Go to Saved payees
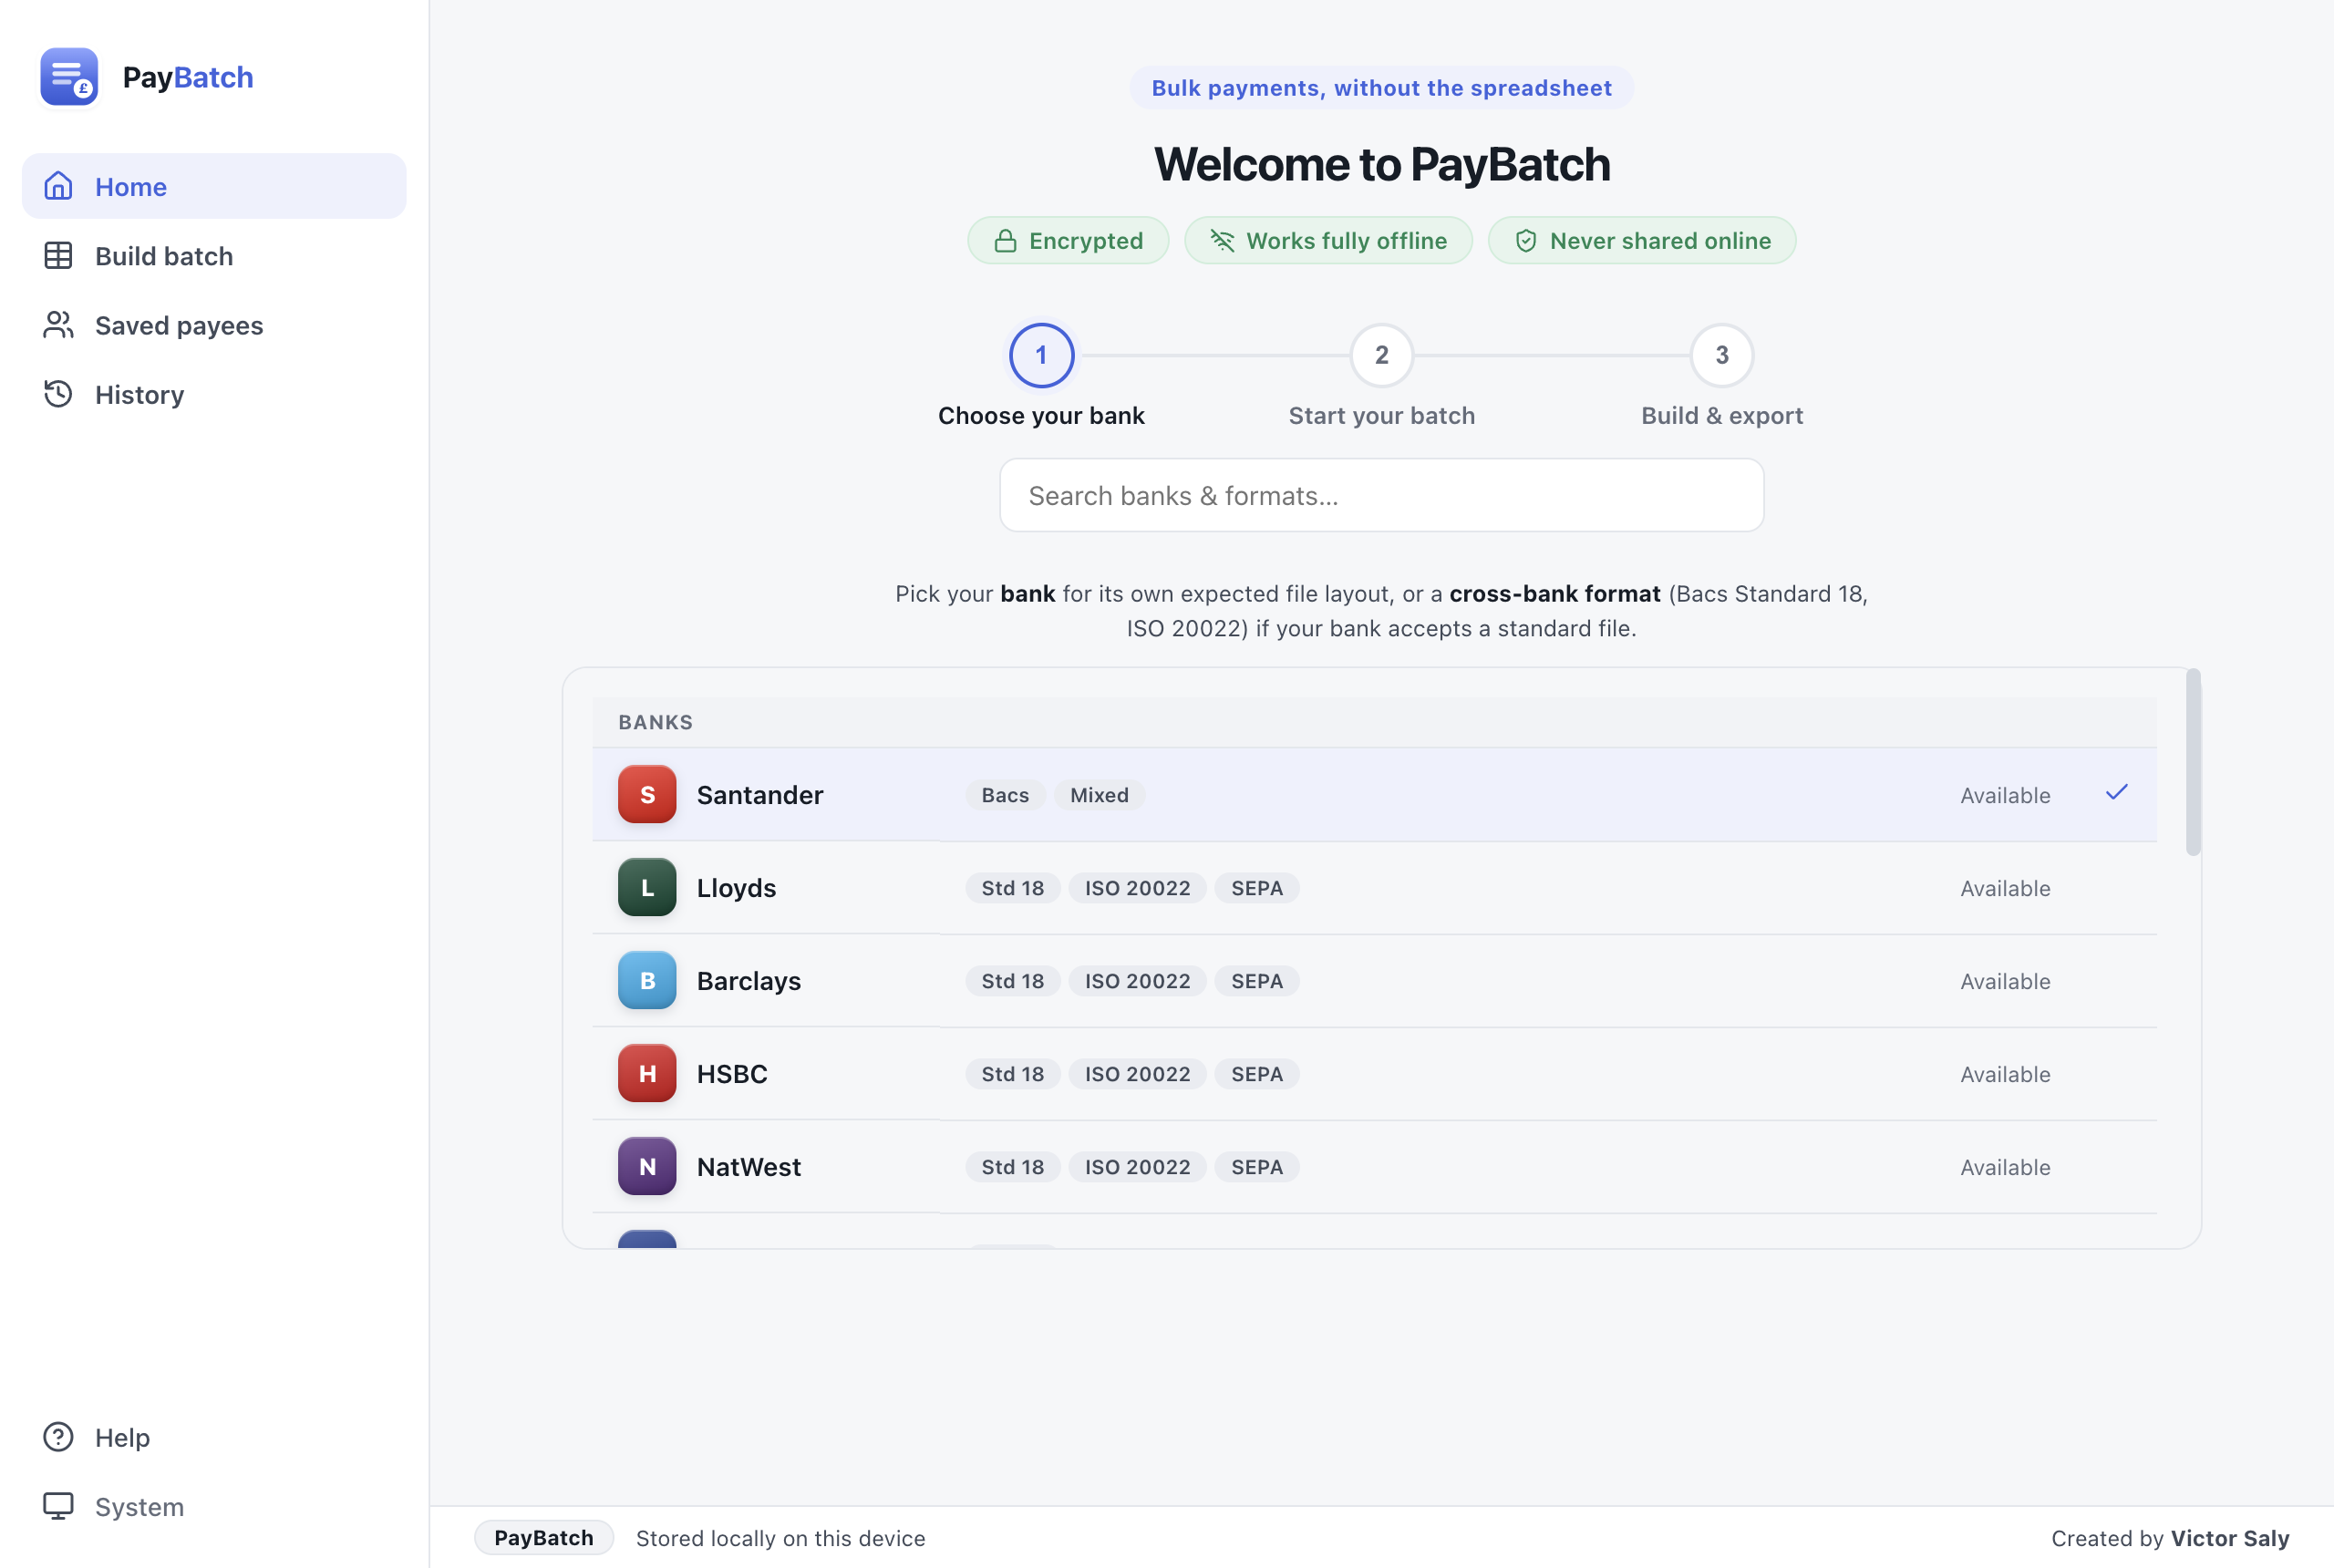The image size is (2334, 1568). (x=214, y=325)
